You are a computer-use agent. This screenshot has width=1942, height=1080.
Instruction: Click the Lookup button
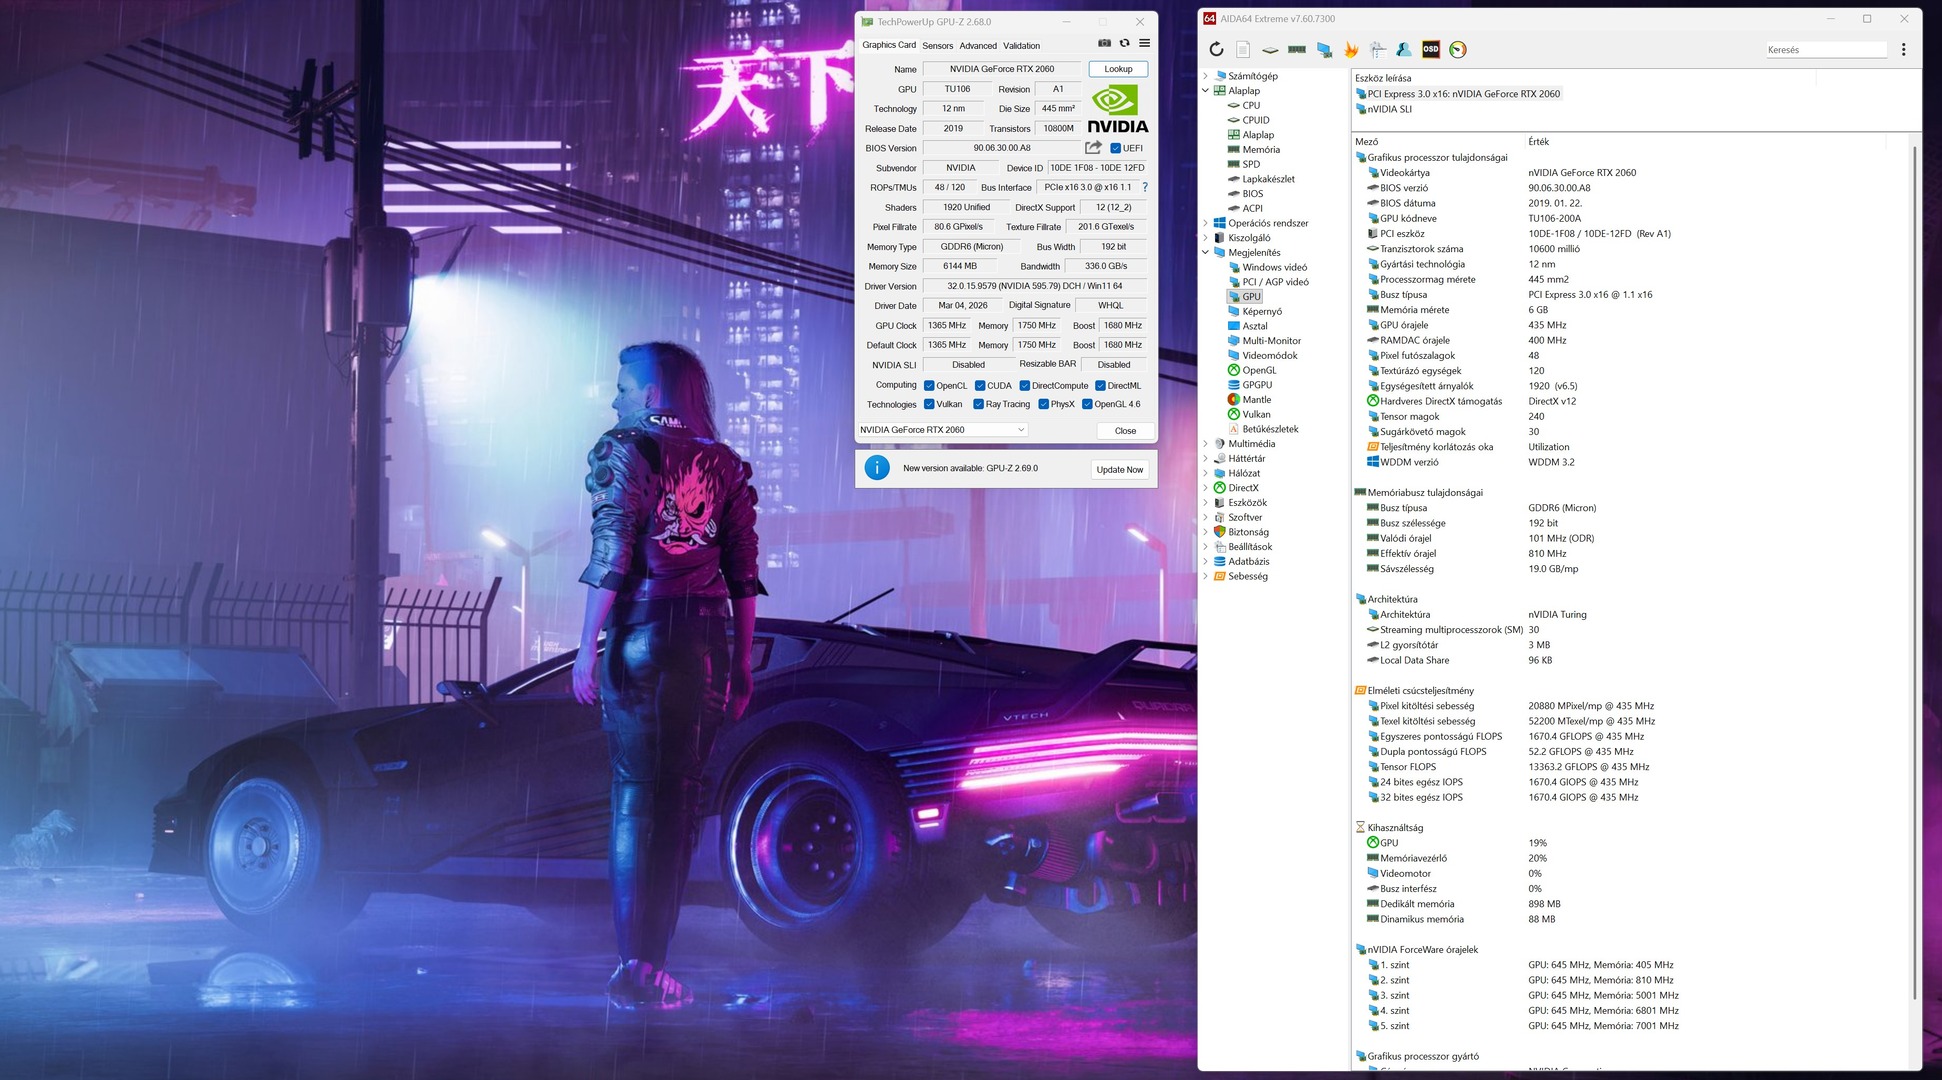pyautogui.click(x=1118, y=69)
